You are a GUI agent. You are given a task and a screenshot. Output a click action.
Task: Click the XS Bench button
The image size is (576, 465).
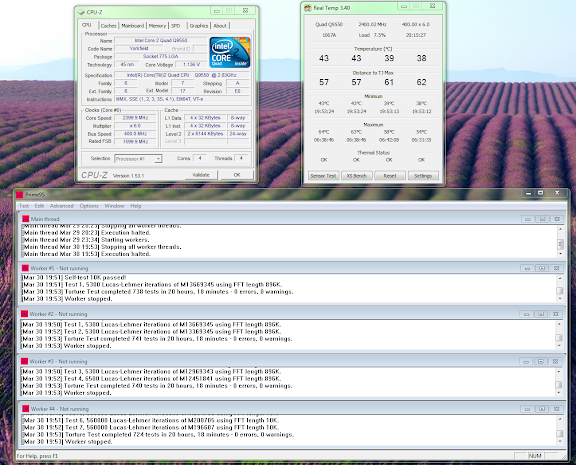357,176
